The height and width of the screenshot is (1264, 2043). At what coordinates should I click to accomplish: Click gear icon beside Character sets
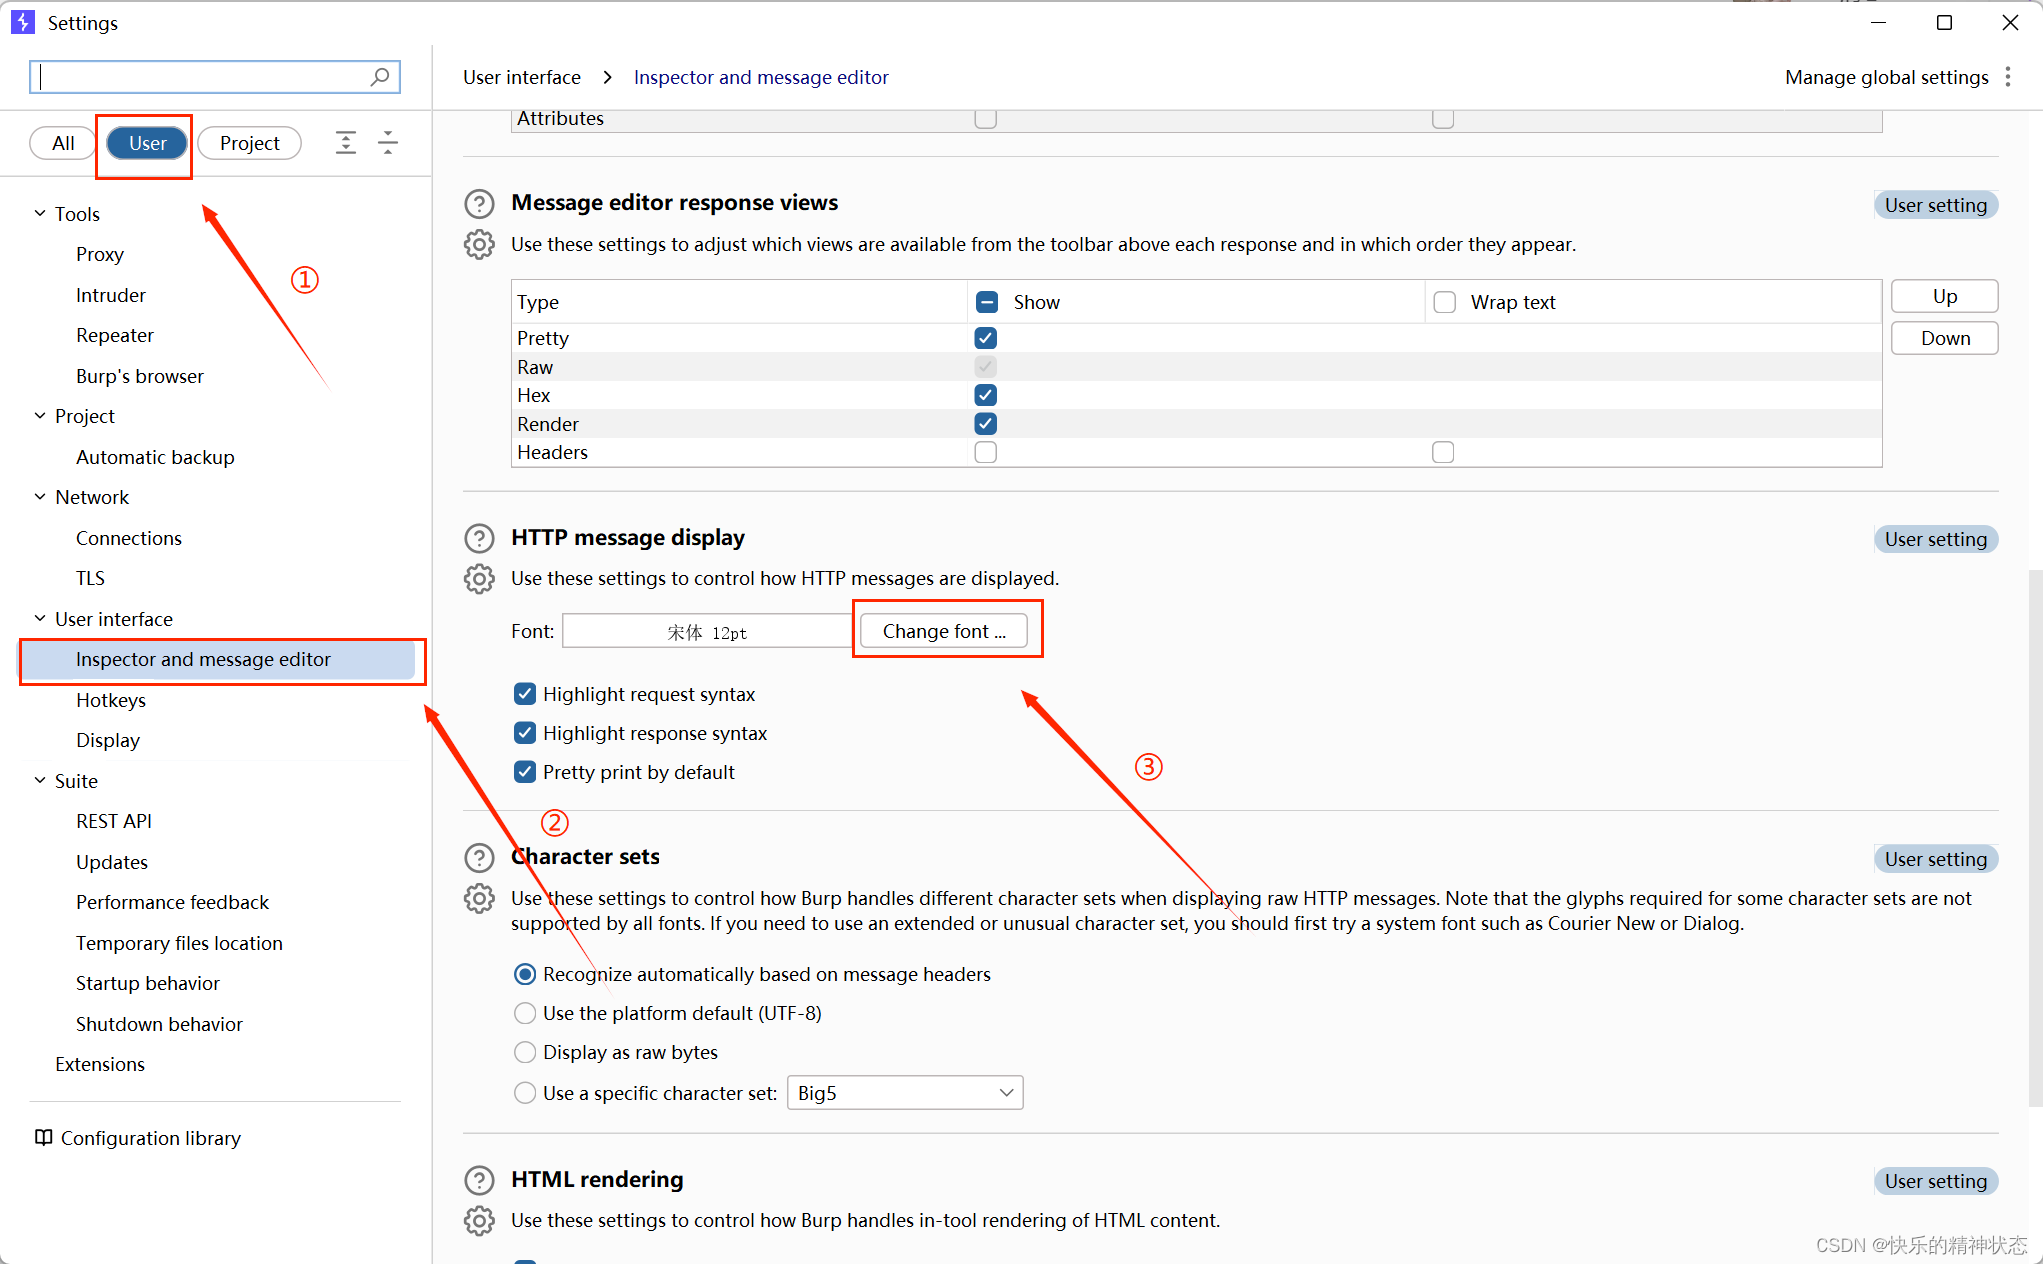tap(479, 898)
